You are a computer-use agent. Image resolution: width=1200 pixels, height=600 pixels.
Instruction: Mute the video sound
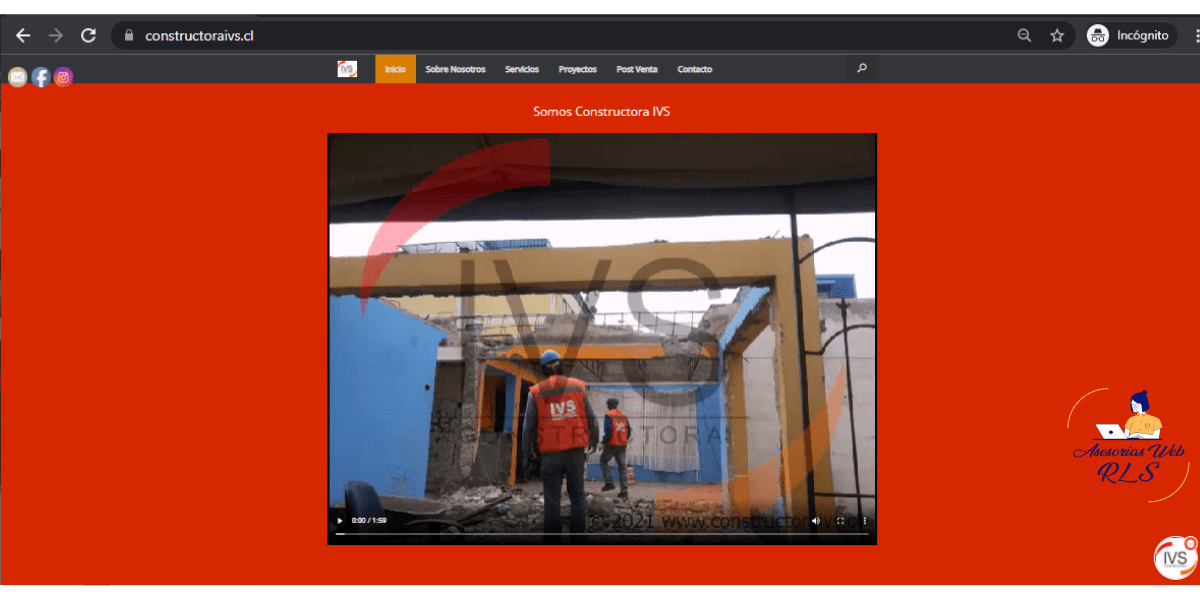pyautogui.click(x=815, y=520)
